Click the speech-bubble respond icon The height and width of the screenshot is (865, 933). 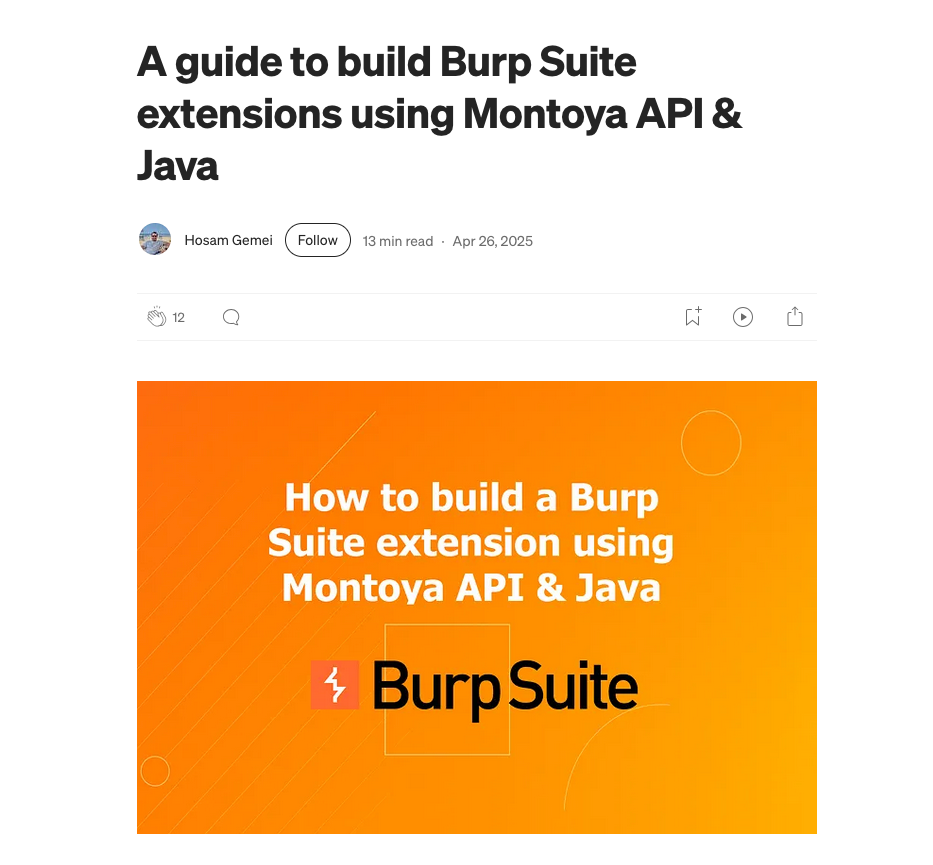tap(231, 316)
